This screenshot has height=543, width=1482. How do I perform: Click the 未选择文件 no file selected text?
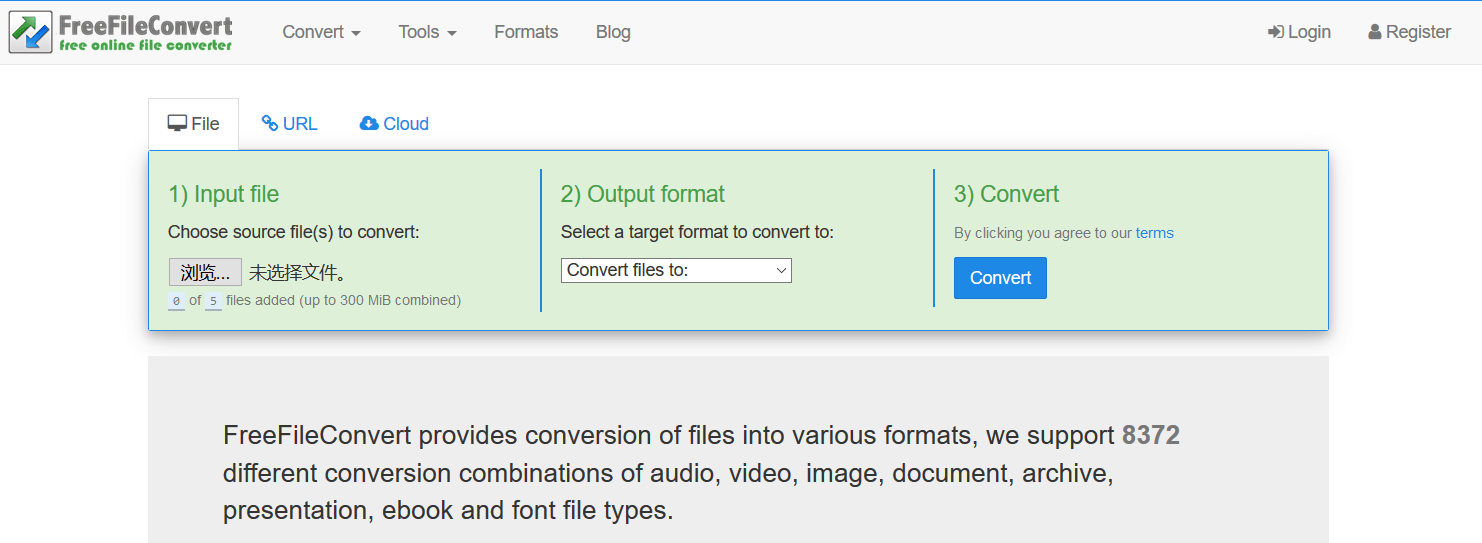[x=298, y=272]
